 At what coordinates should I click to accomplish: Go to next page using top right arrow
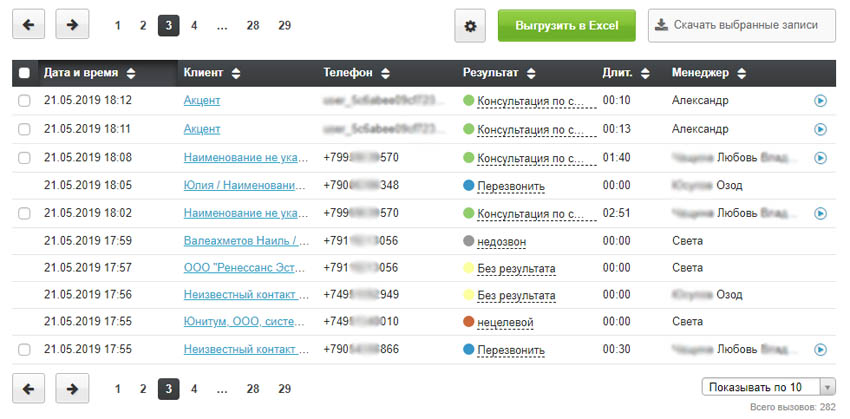pyautogui.click(x=72, y=26)
